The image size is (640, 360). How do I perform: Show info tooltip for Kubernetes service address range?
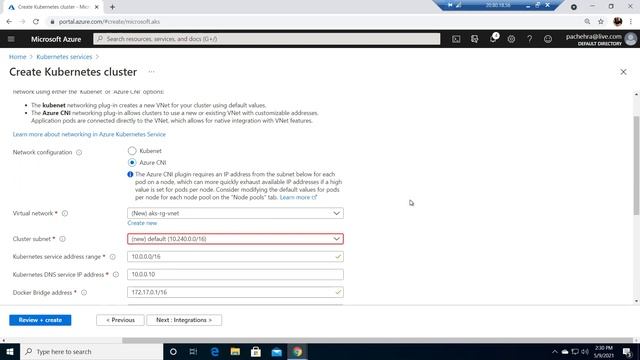click(x=113, y=257)
